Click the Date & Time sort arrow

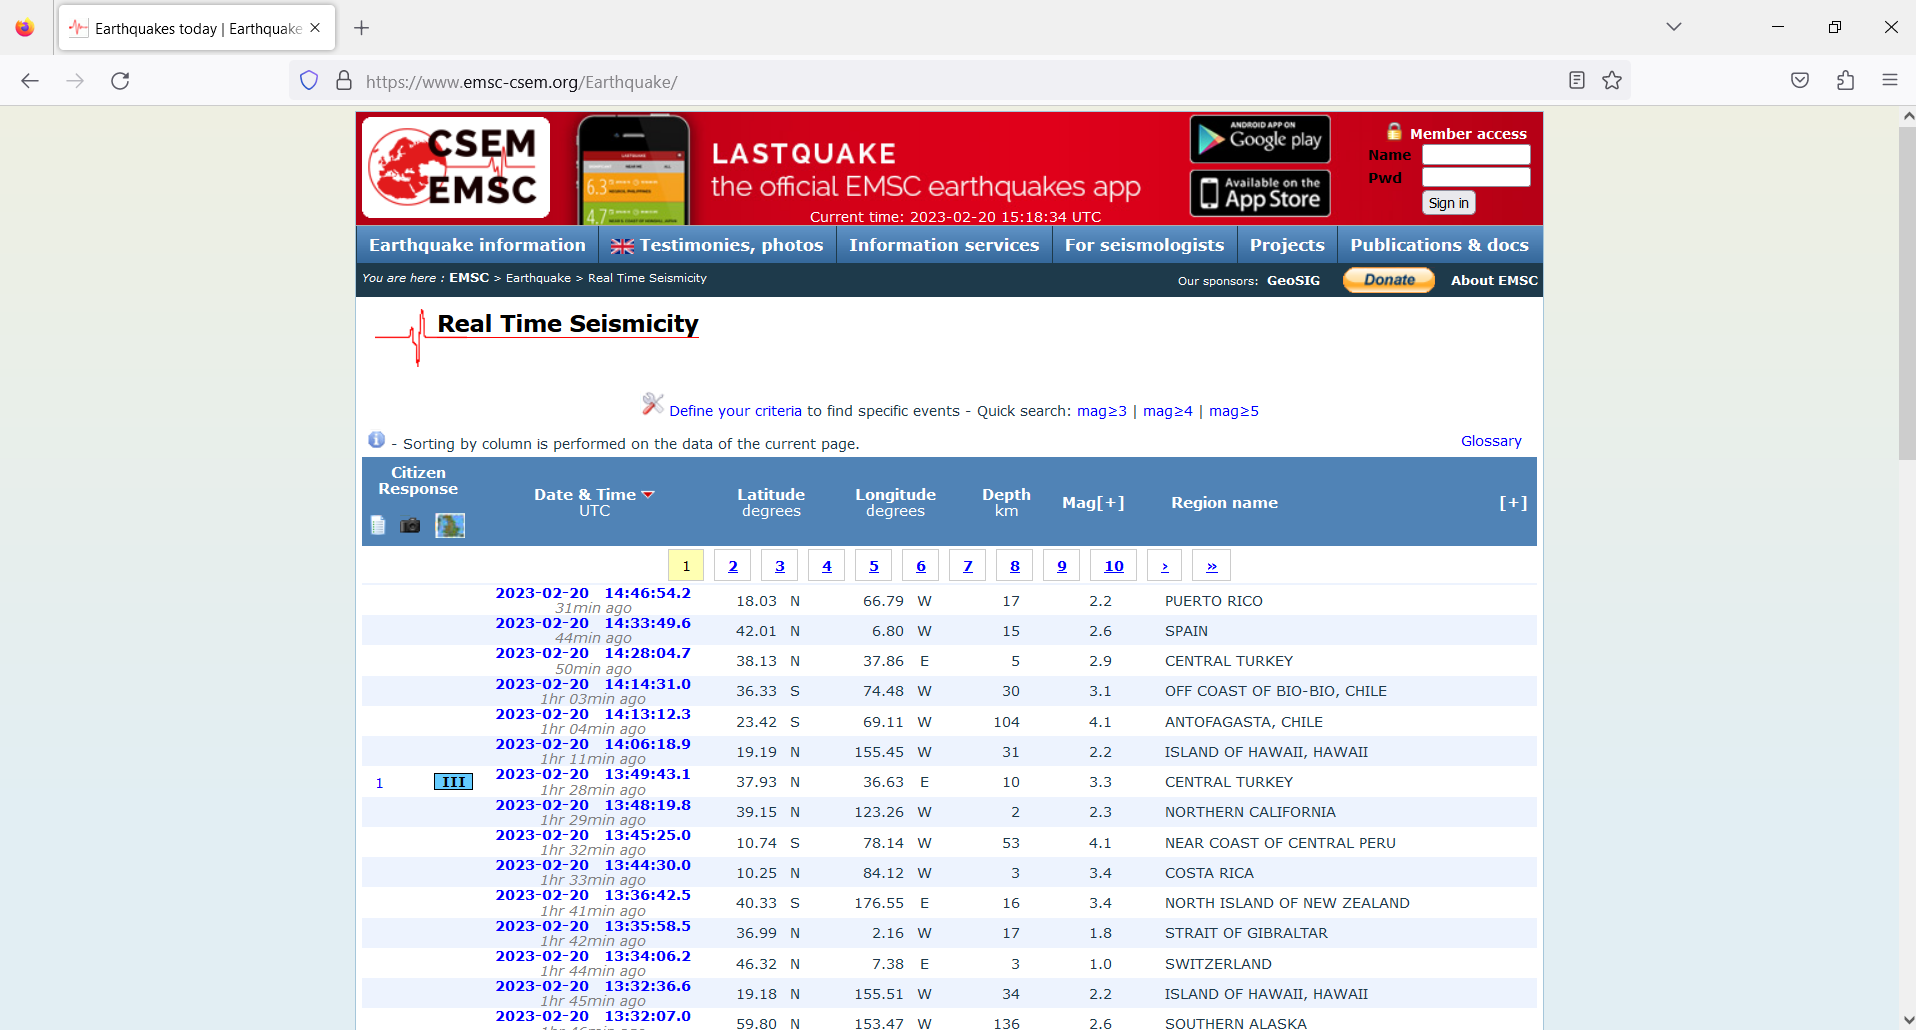pos(648,493)
